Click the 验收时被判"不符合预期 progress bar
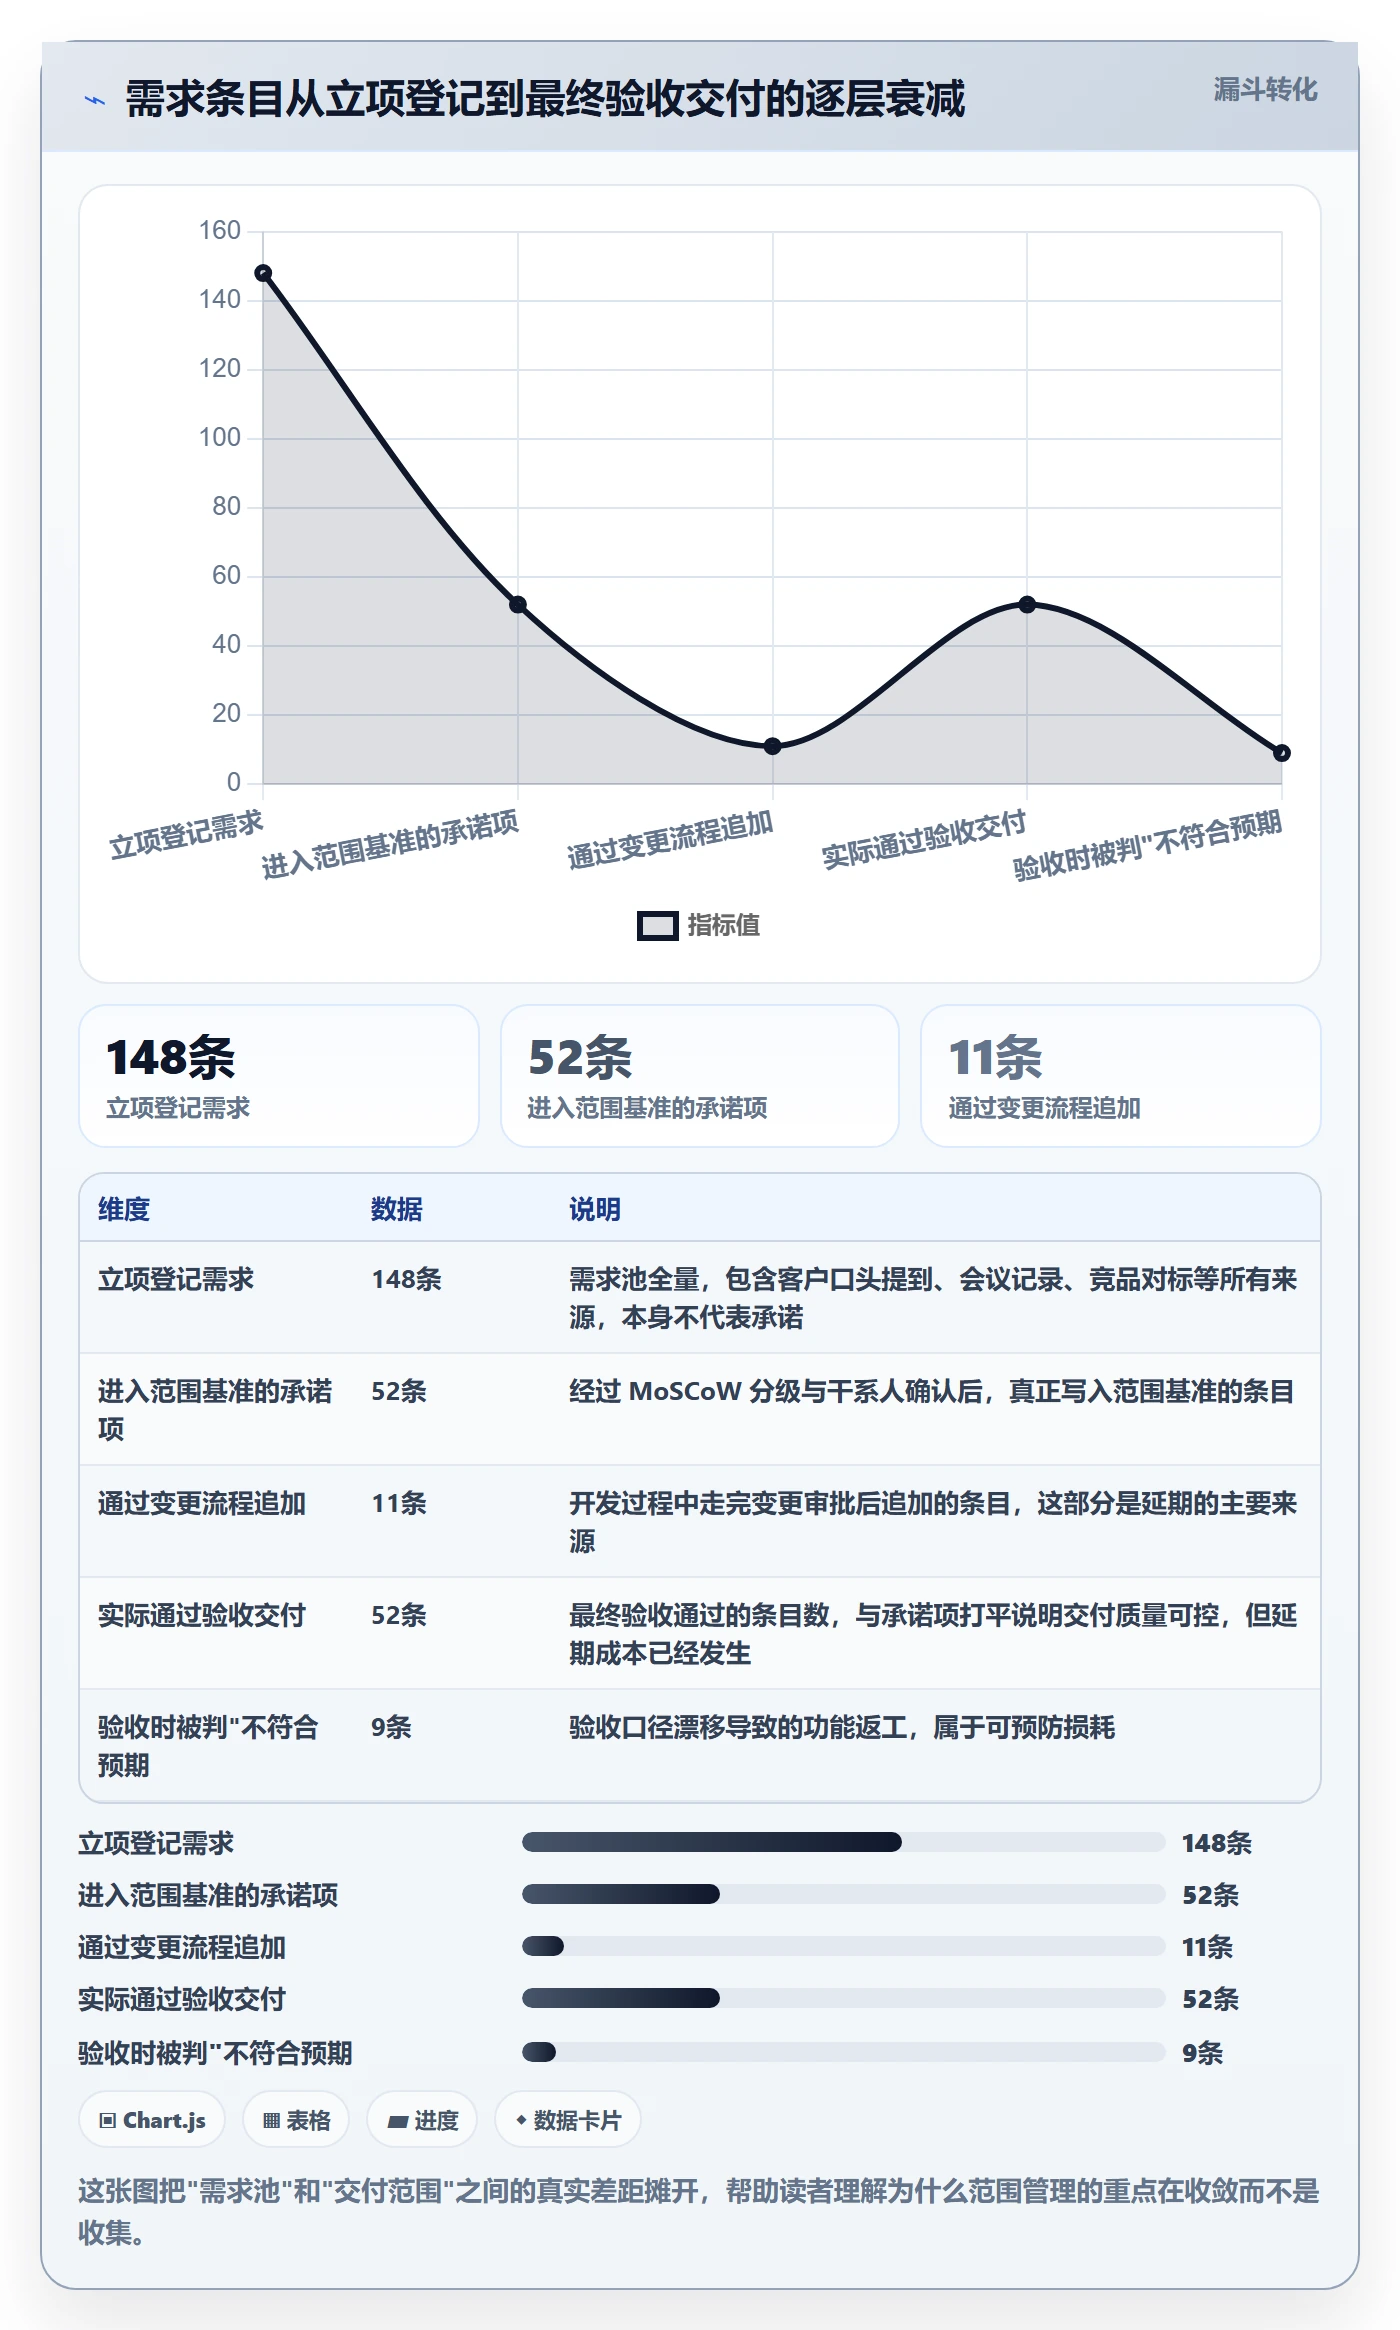1400x2330 pixels. coord(843,2052)
